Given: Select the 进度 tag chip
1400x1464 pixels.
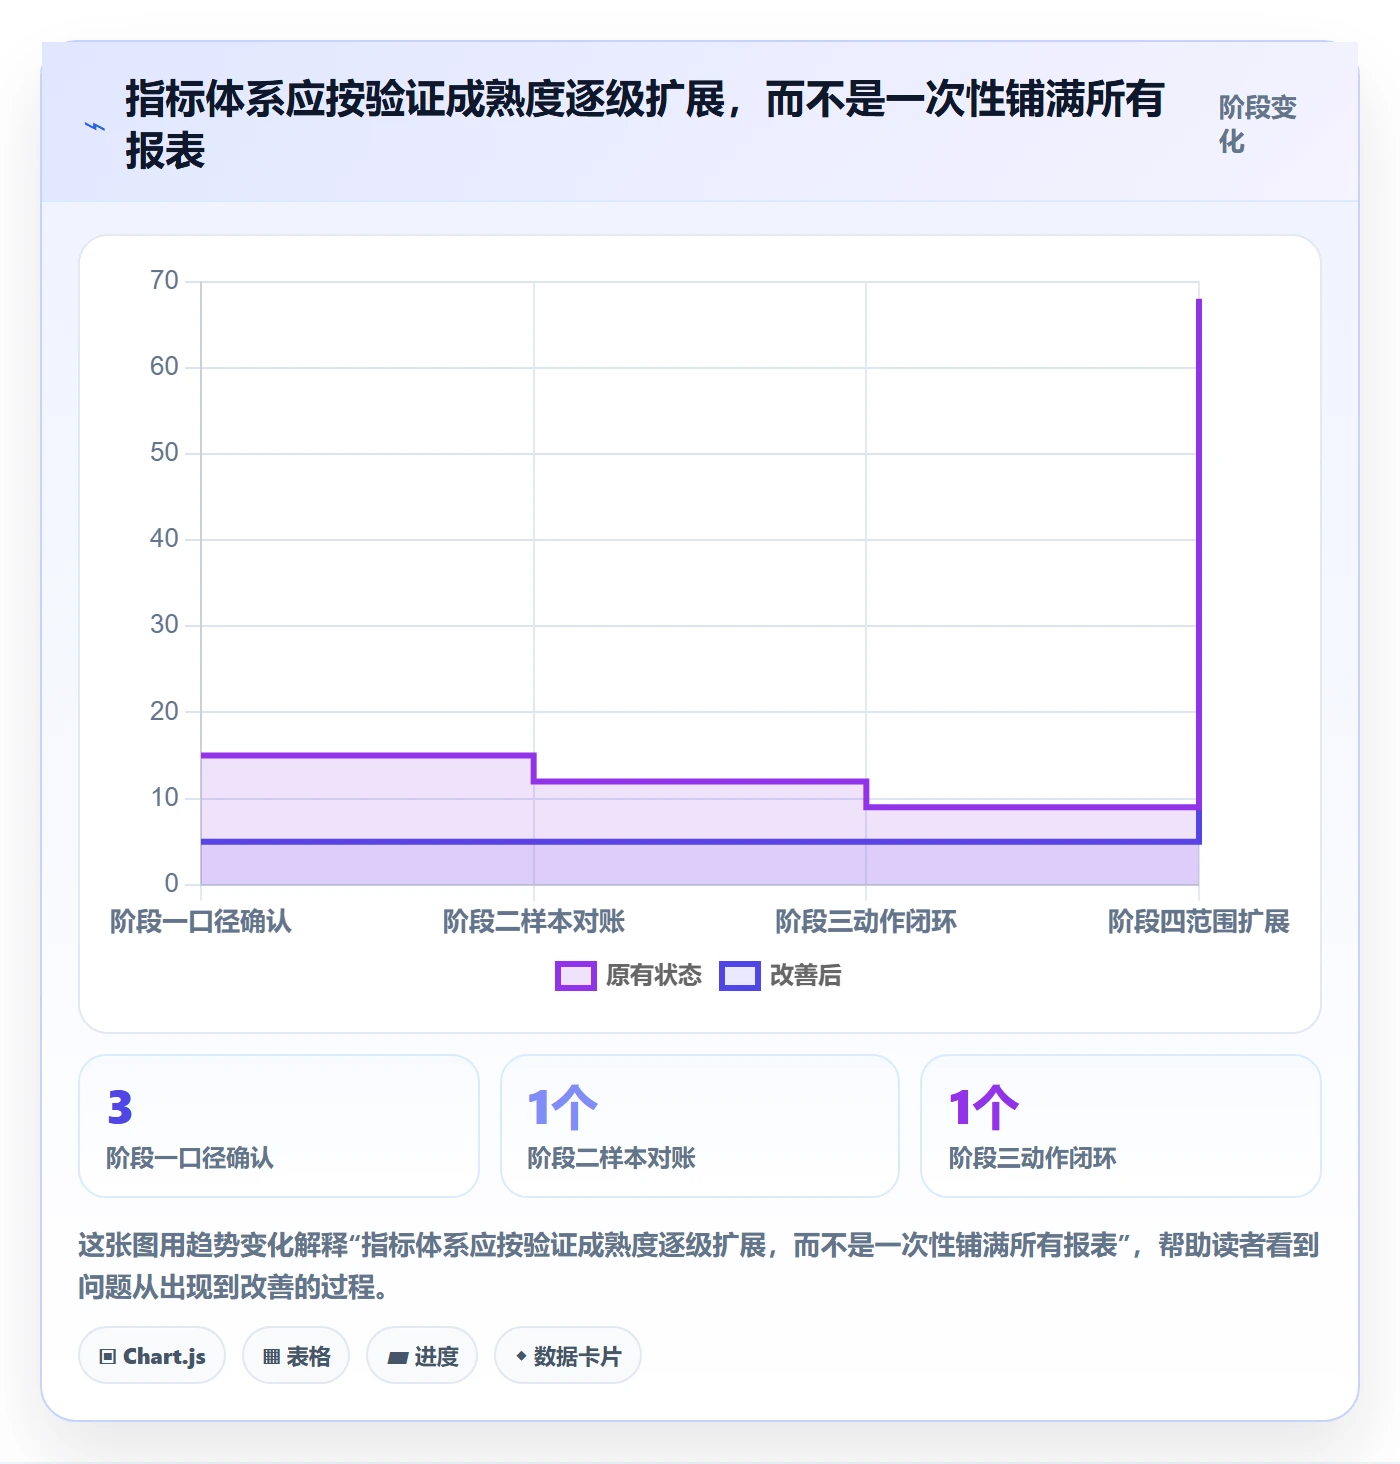Looking at the screenshot, I should pos(422,1356).
